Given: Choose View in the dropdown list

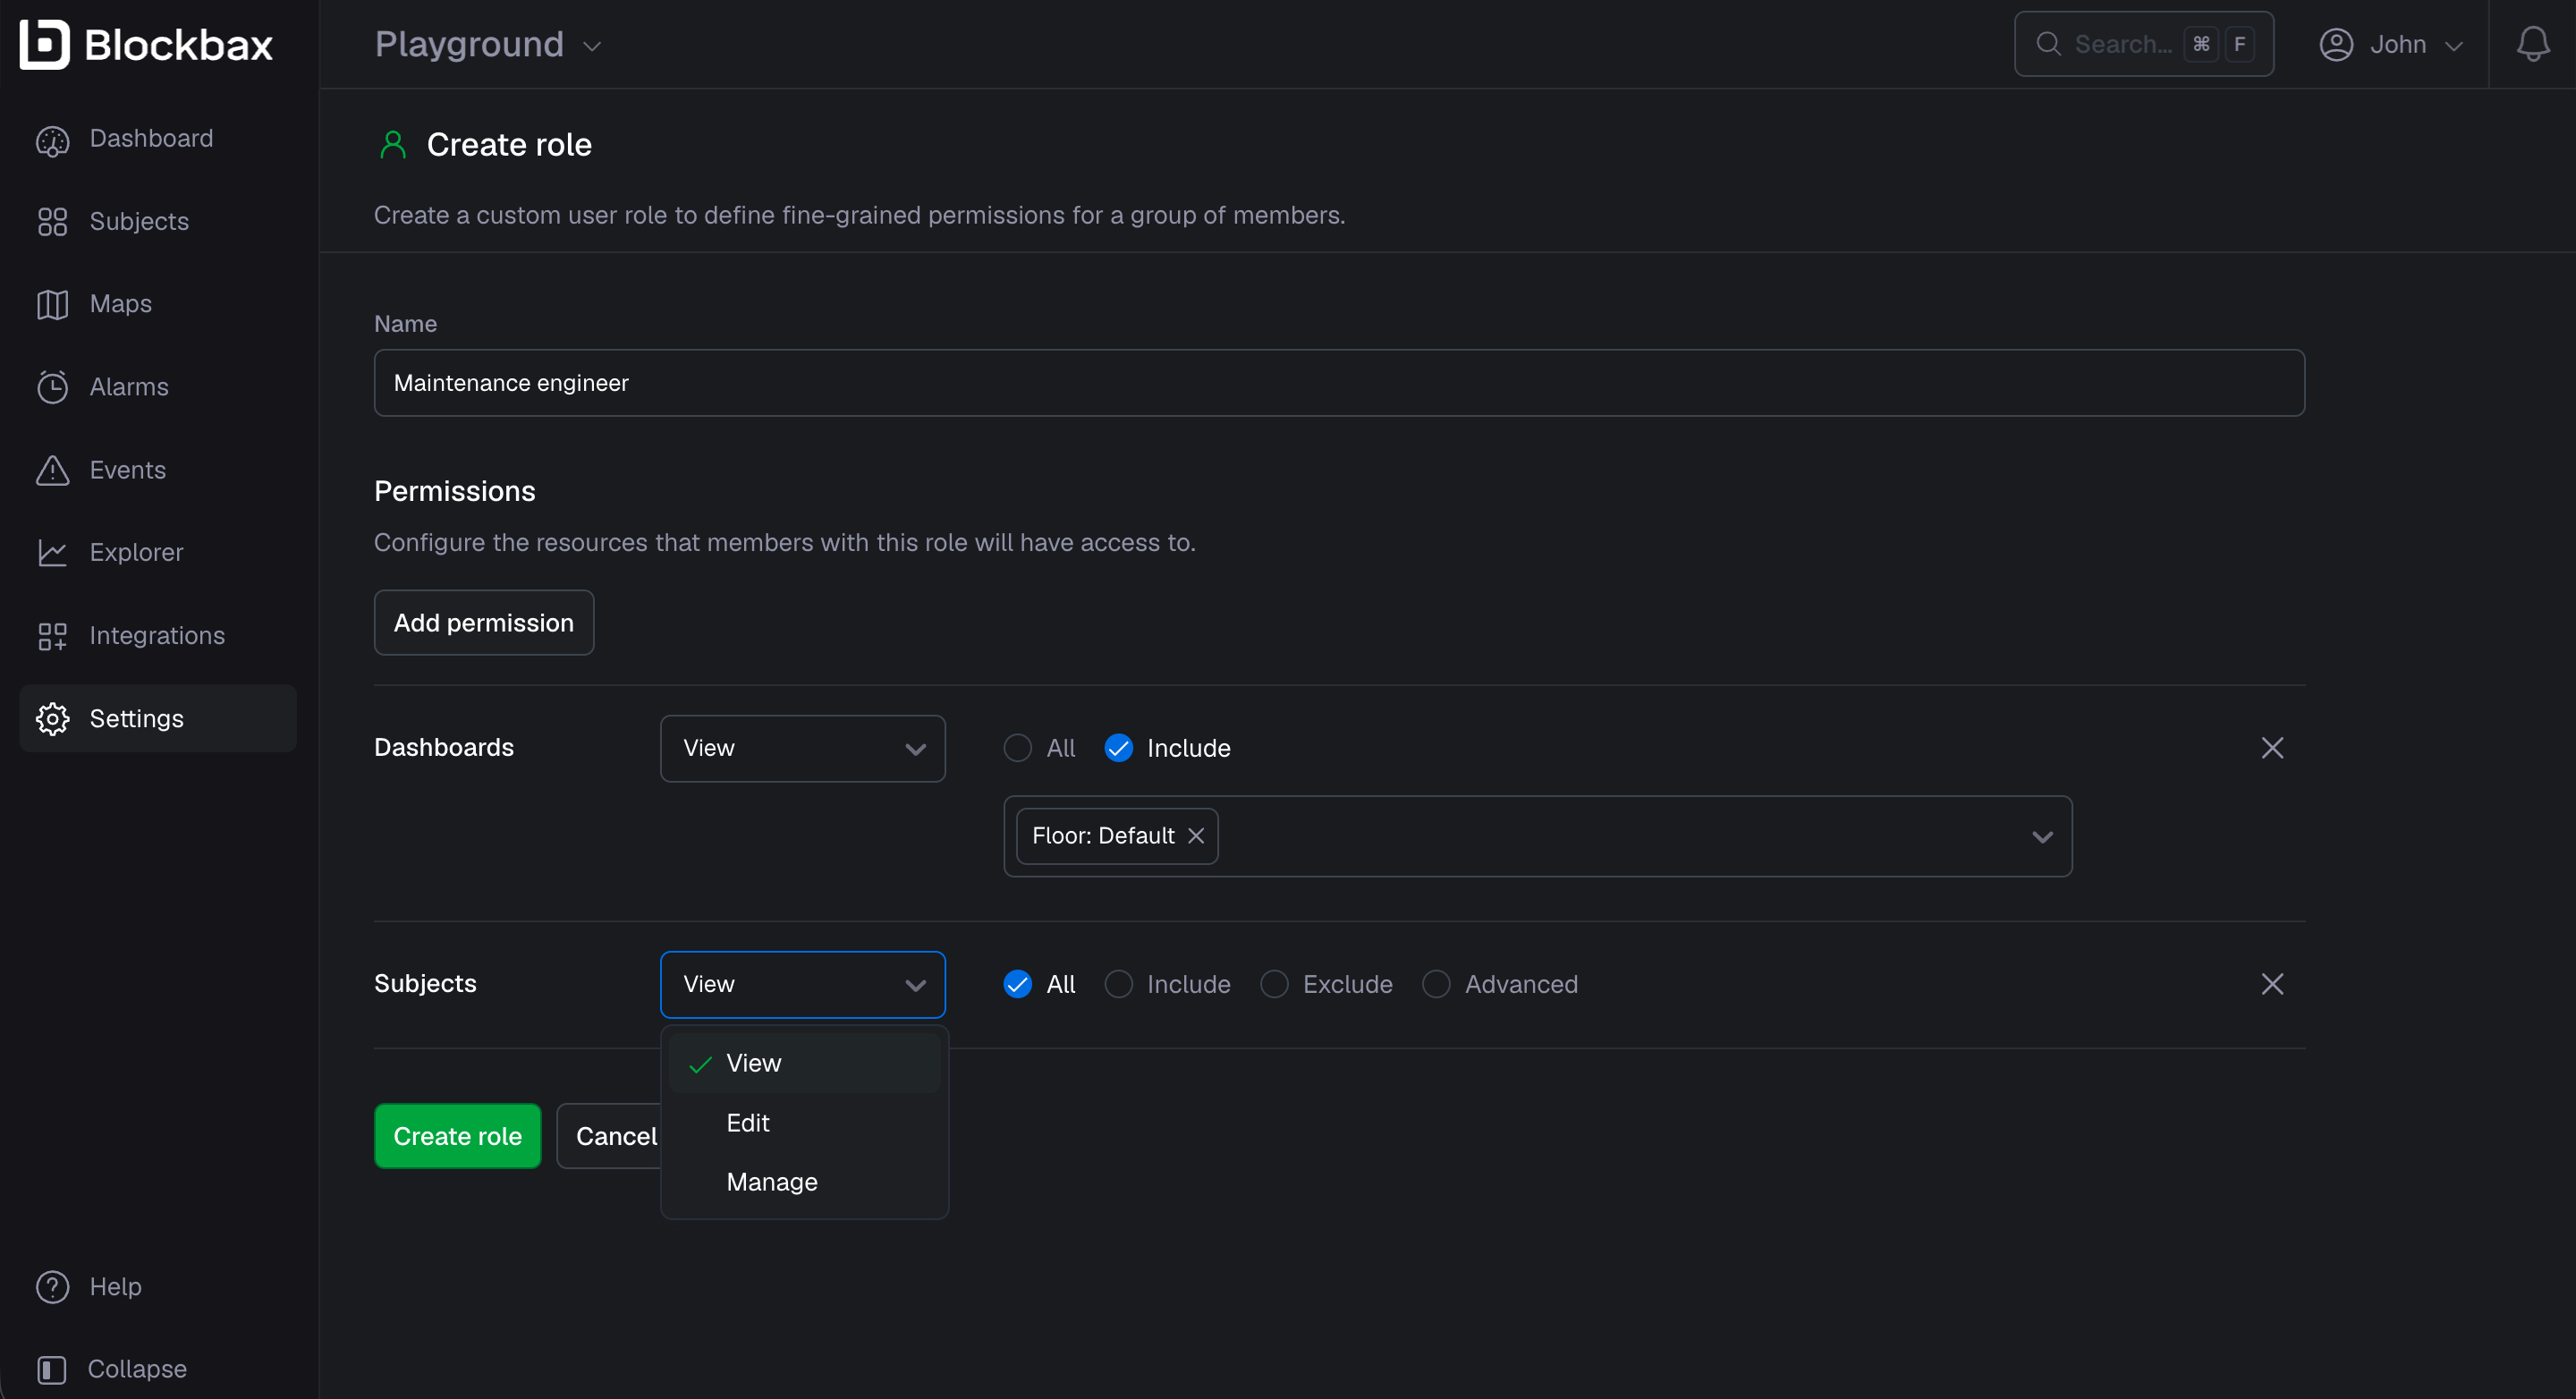Looking at the screenshot, I should pyautogui.click(x=805, y=1063).
